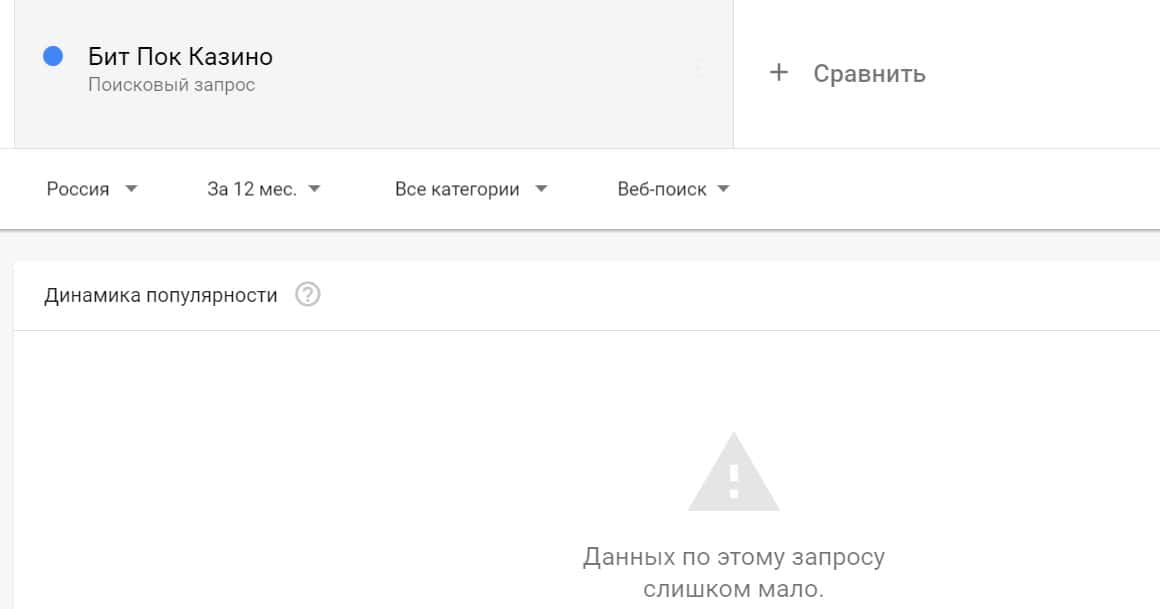This screenshot has width=1160, height=609.
Task: Expand the Все категории dropdown
Action: click(x=457, y=189)
